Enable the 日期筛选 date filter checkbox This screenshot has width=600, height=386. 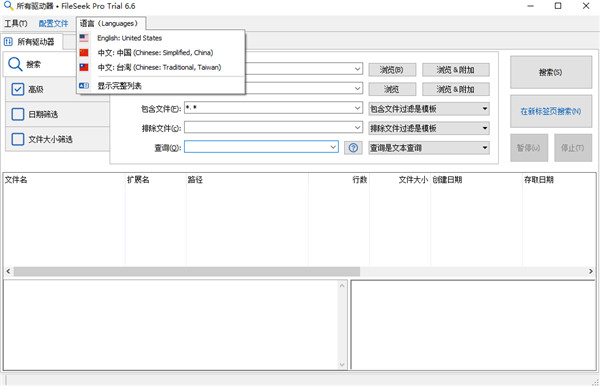point(18,114)
